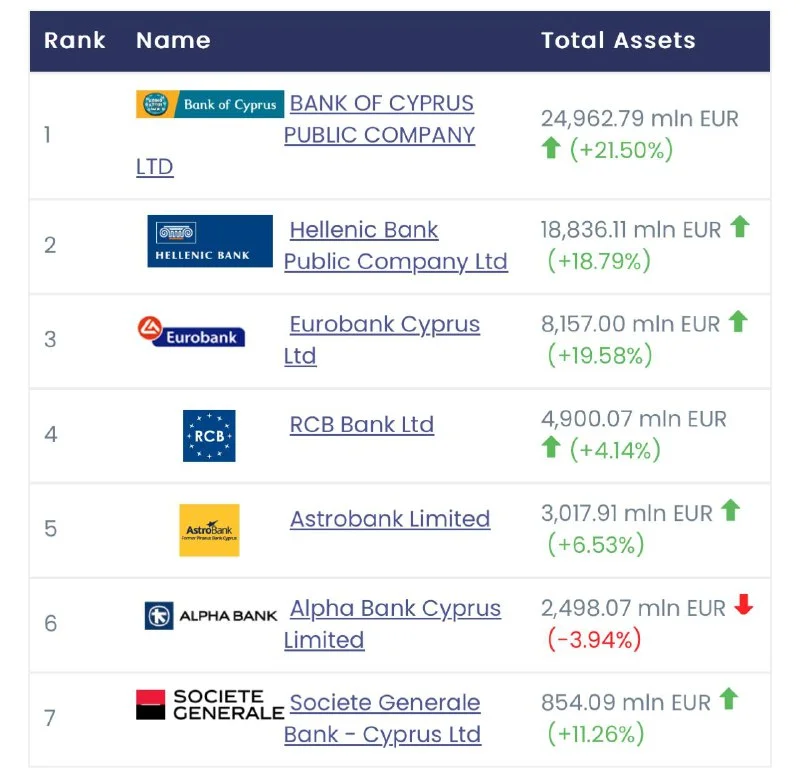Click the RCB Bank logo

(209, 436)
